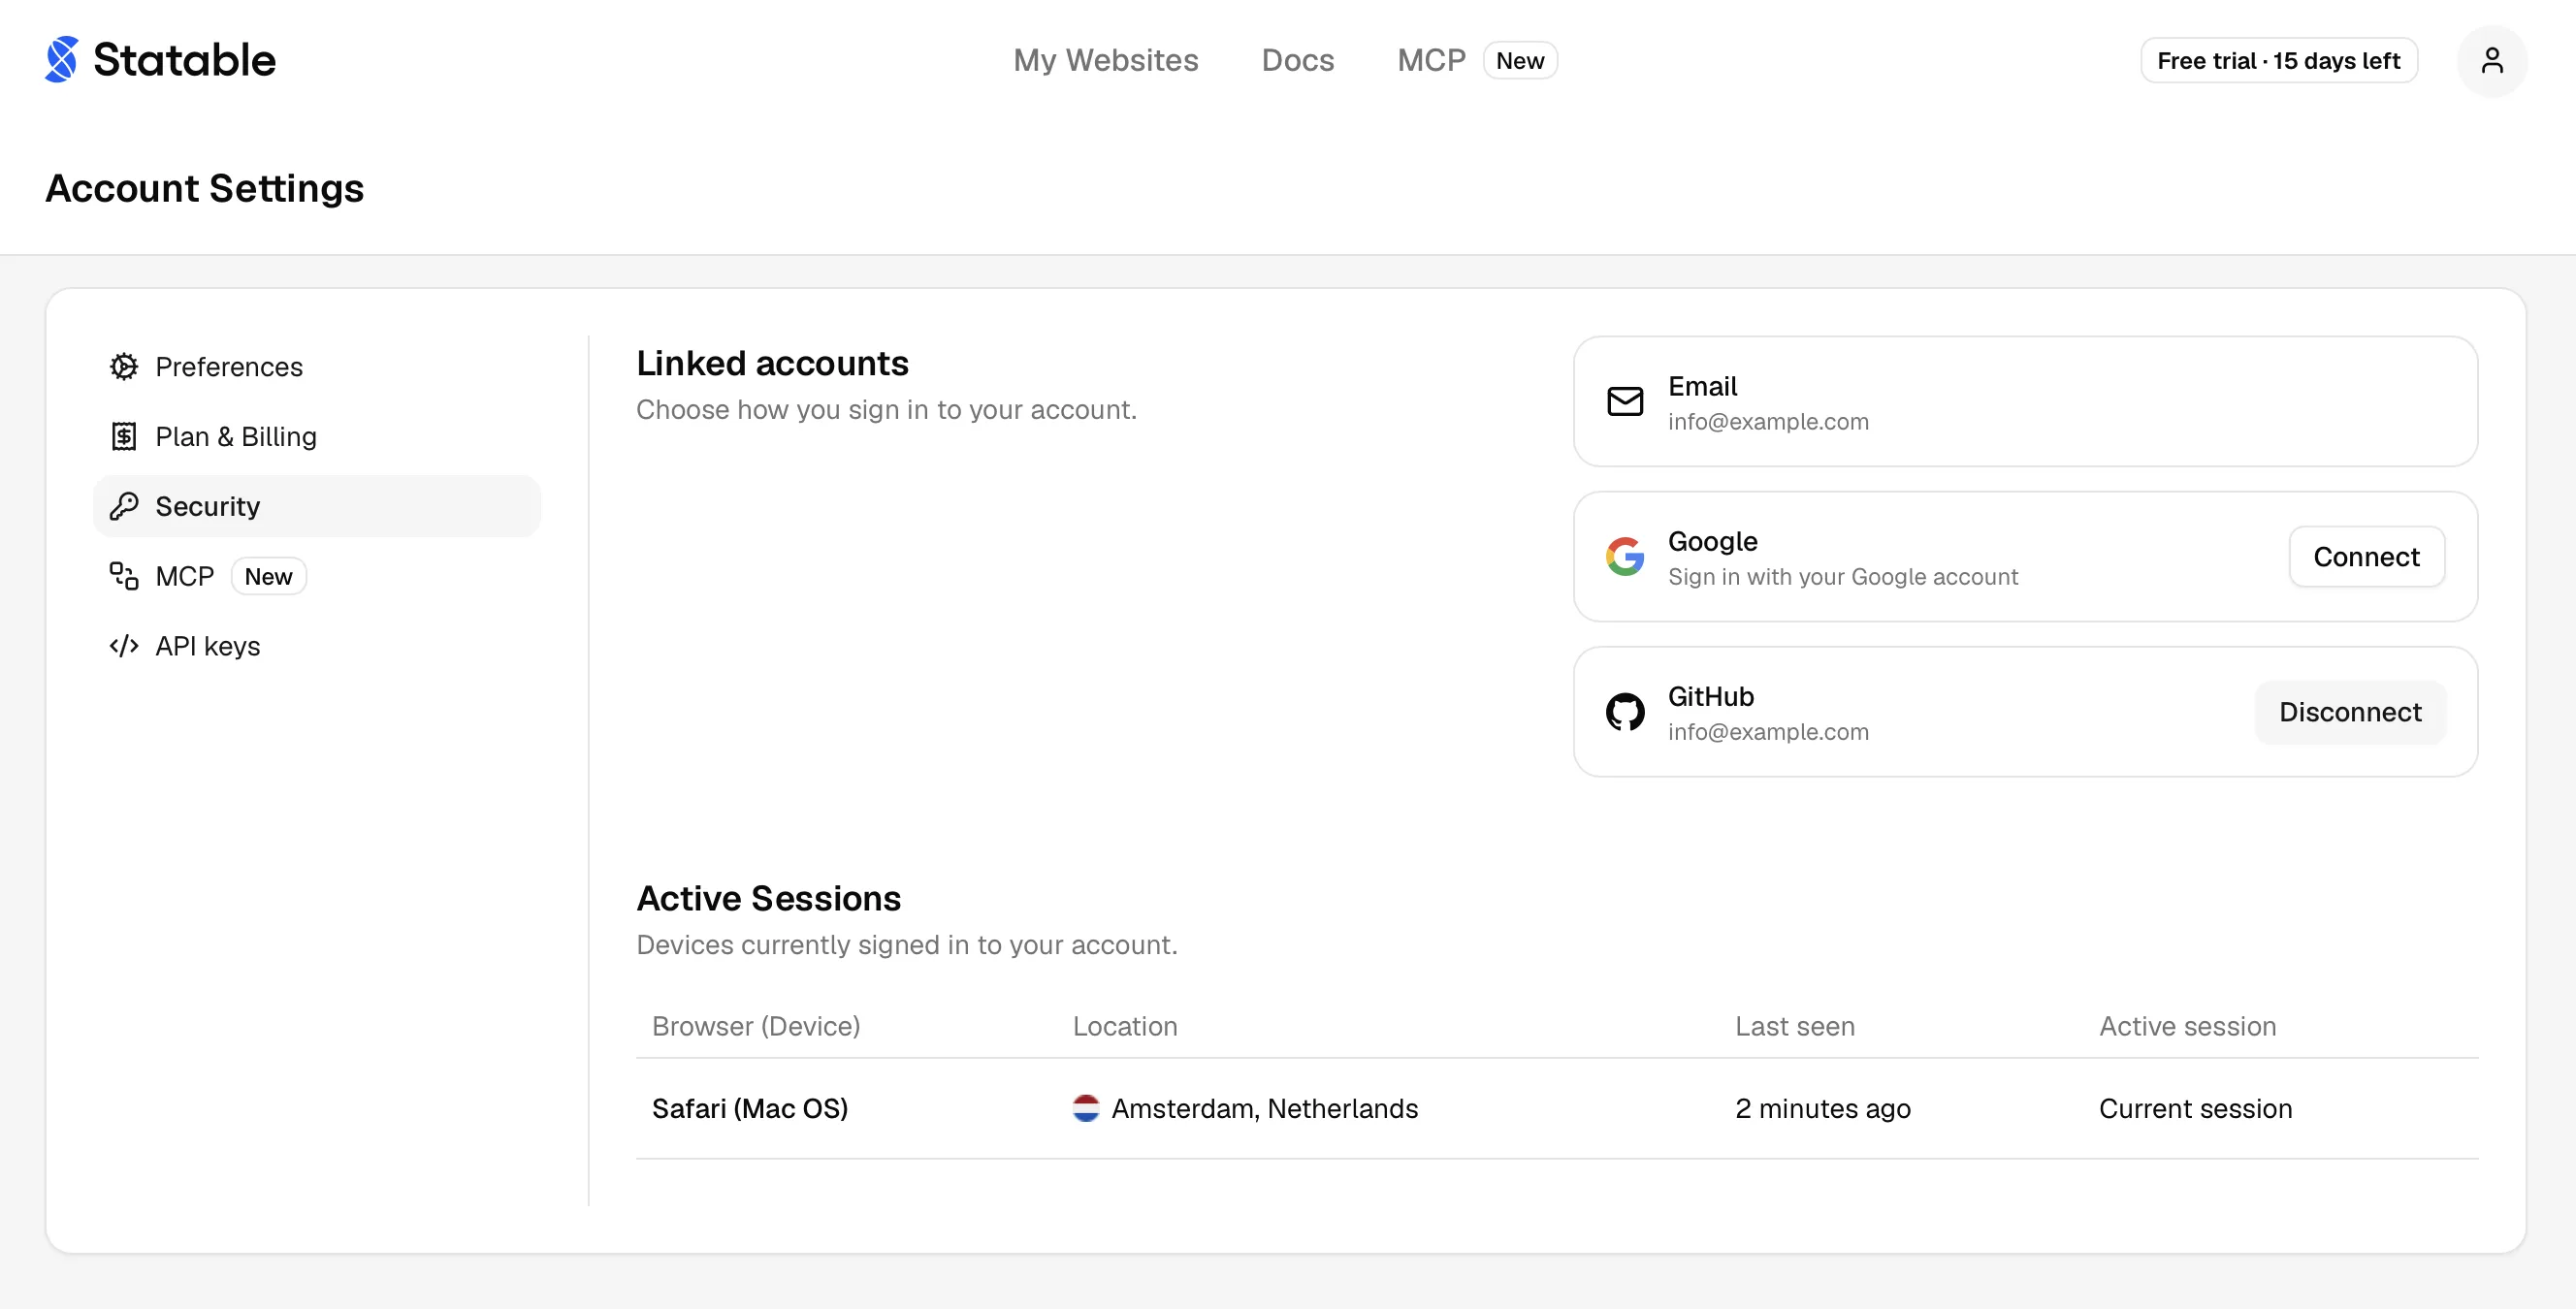Click the New badge beside top MCP
2576x1309 pixels.
pos(1520,61)
